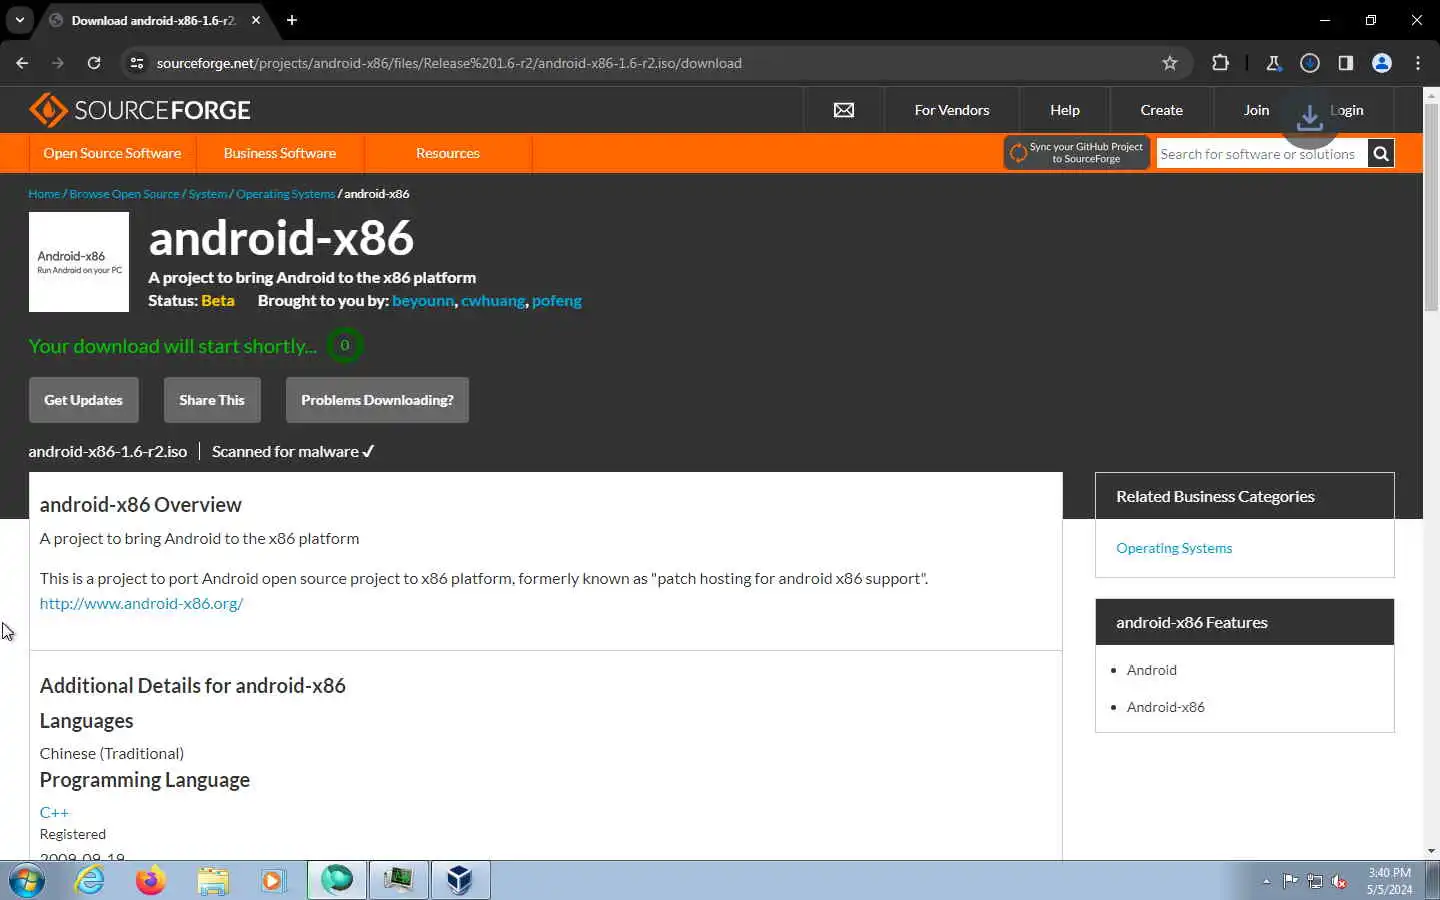Click the search magnifier button

[x=1381, y=154]
